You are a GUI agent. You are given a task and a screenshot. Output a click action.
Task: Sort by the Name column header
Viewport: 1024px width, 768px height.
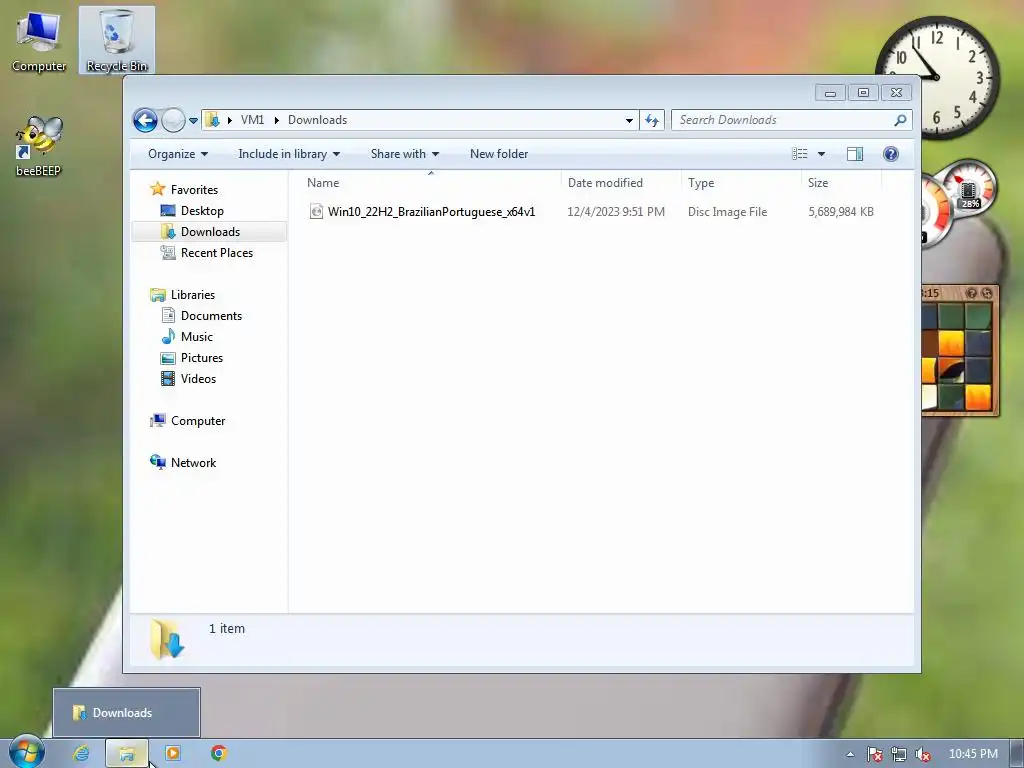[x=430, y=183]
